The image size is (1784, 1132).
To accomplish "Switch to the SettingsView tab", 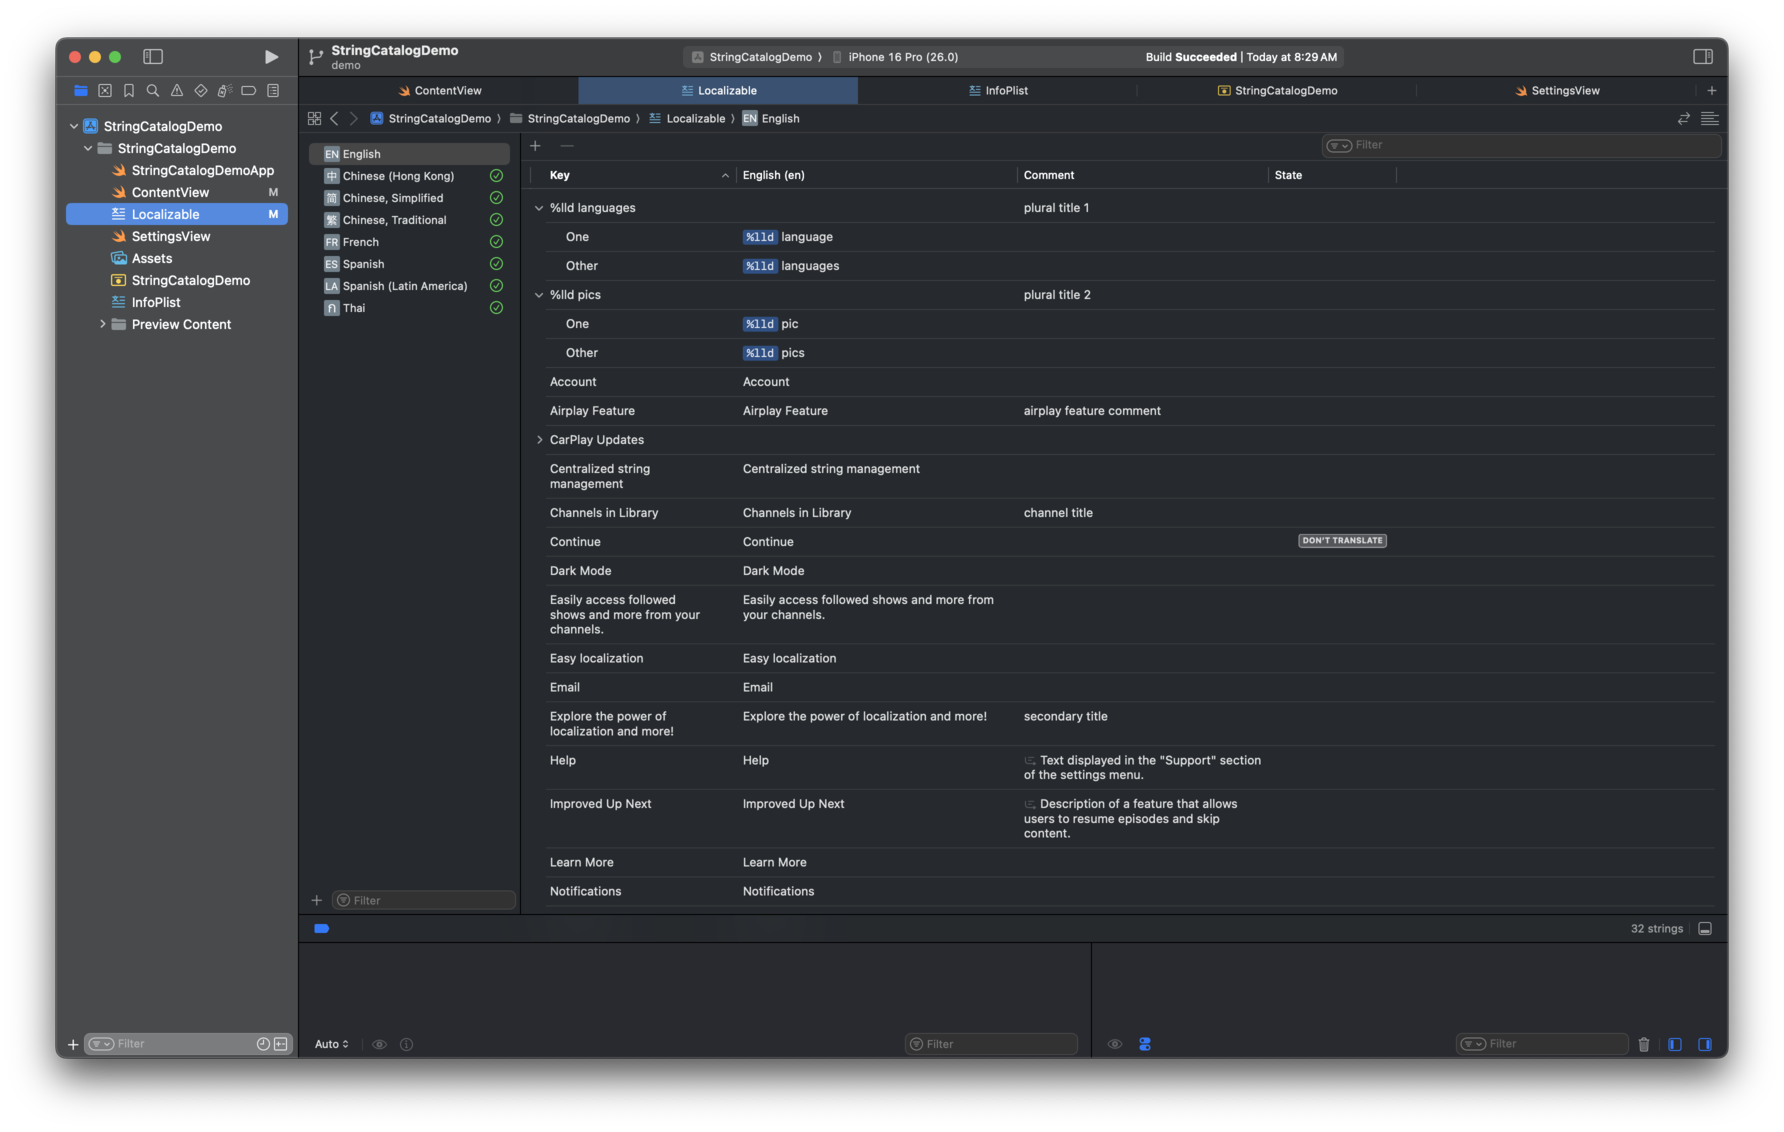I will pyautogui.click(x=1557, y=91).
